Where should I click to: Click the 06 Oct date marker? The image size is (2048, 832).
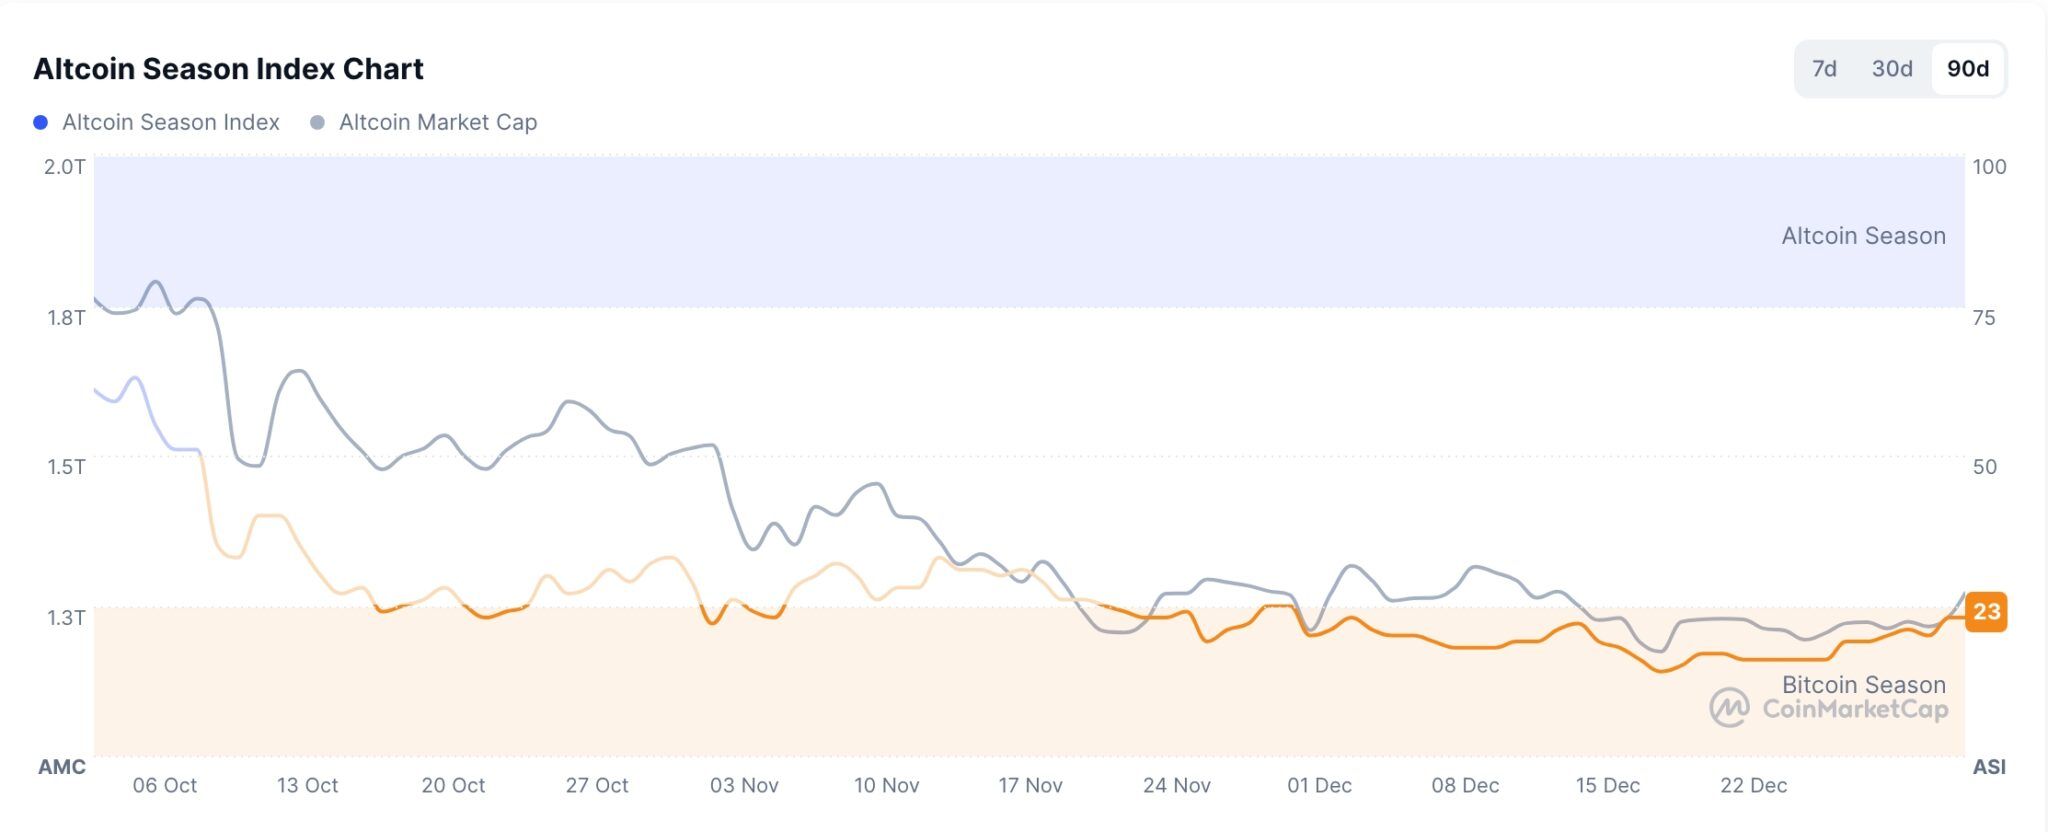point(165,786)
